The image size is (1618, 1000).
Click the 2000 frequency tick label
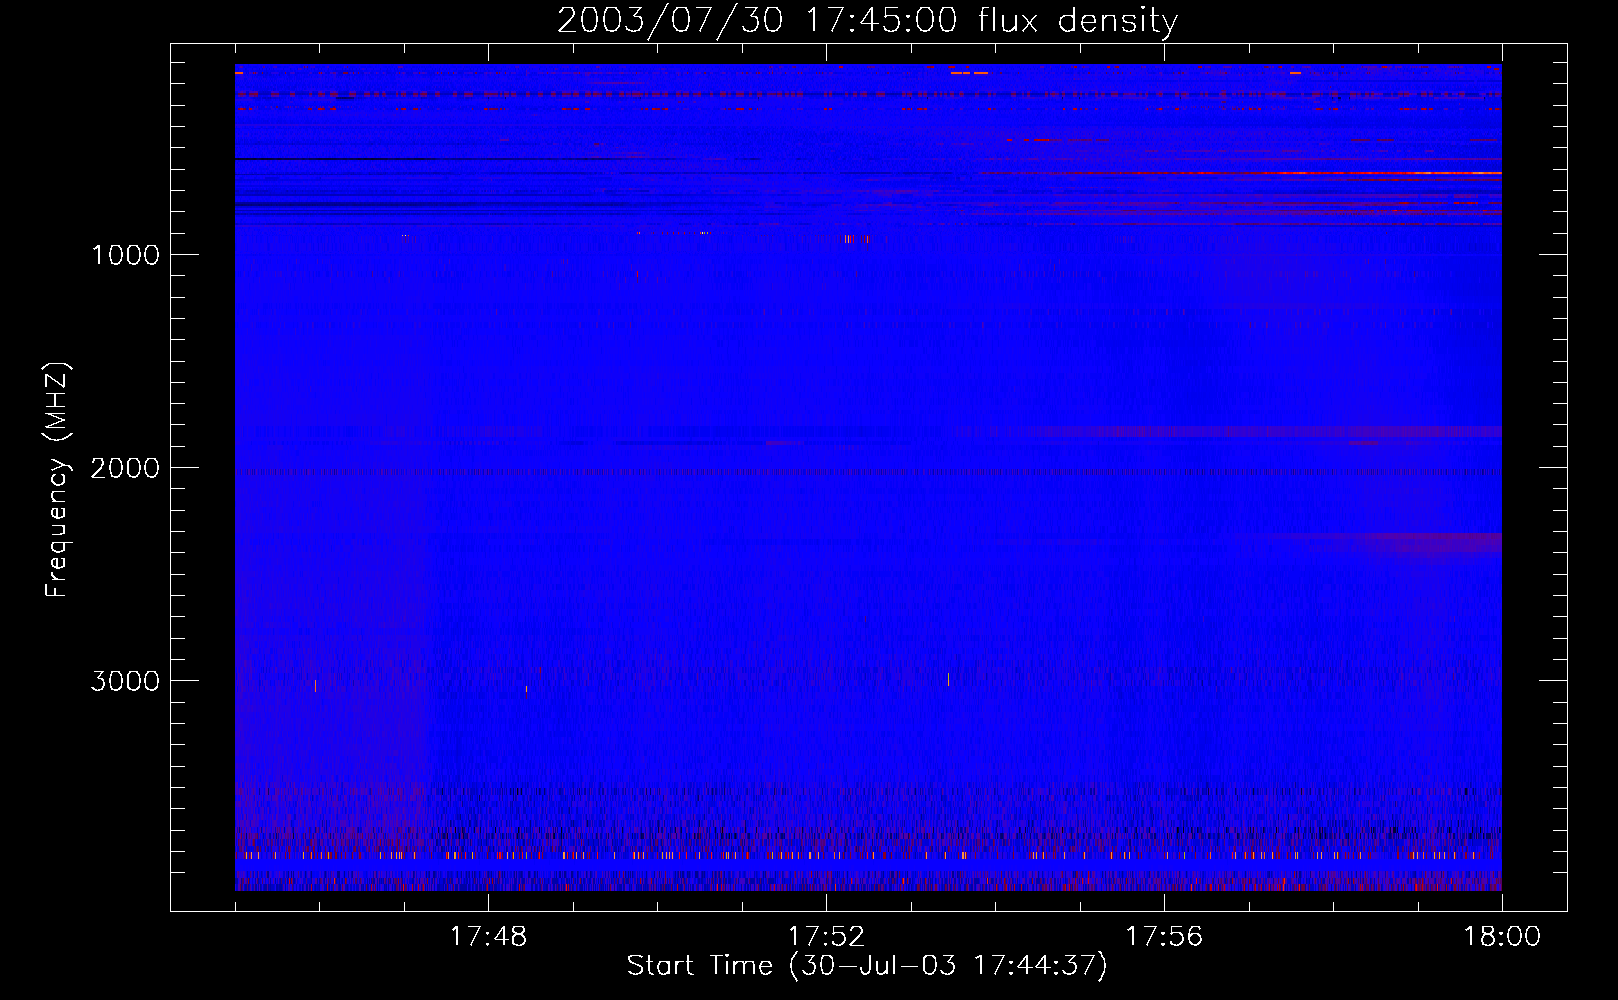click(x=125, y=468)
